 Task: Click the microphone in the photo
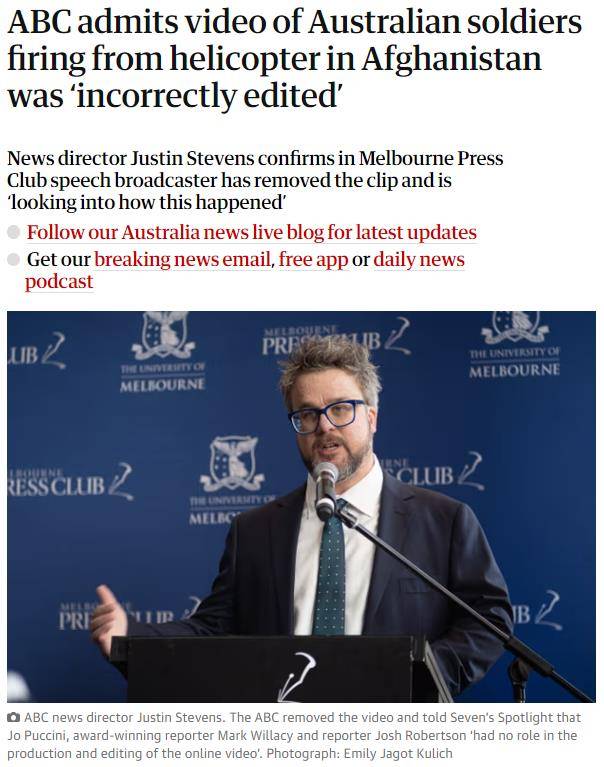click(325, 490)
